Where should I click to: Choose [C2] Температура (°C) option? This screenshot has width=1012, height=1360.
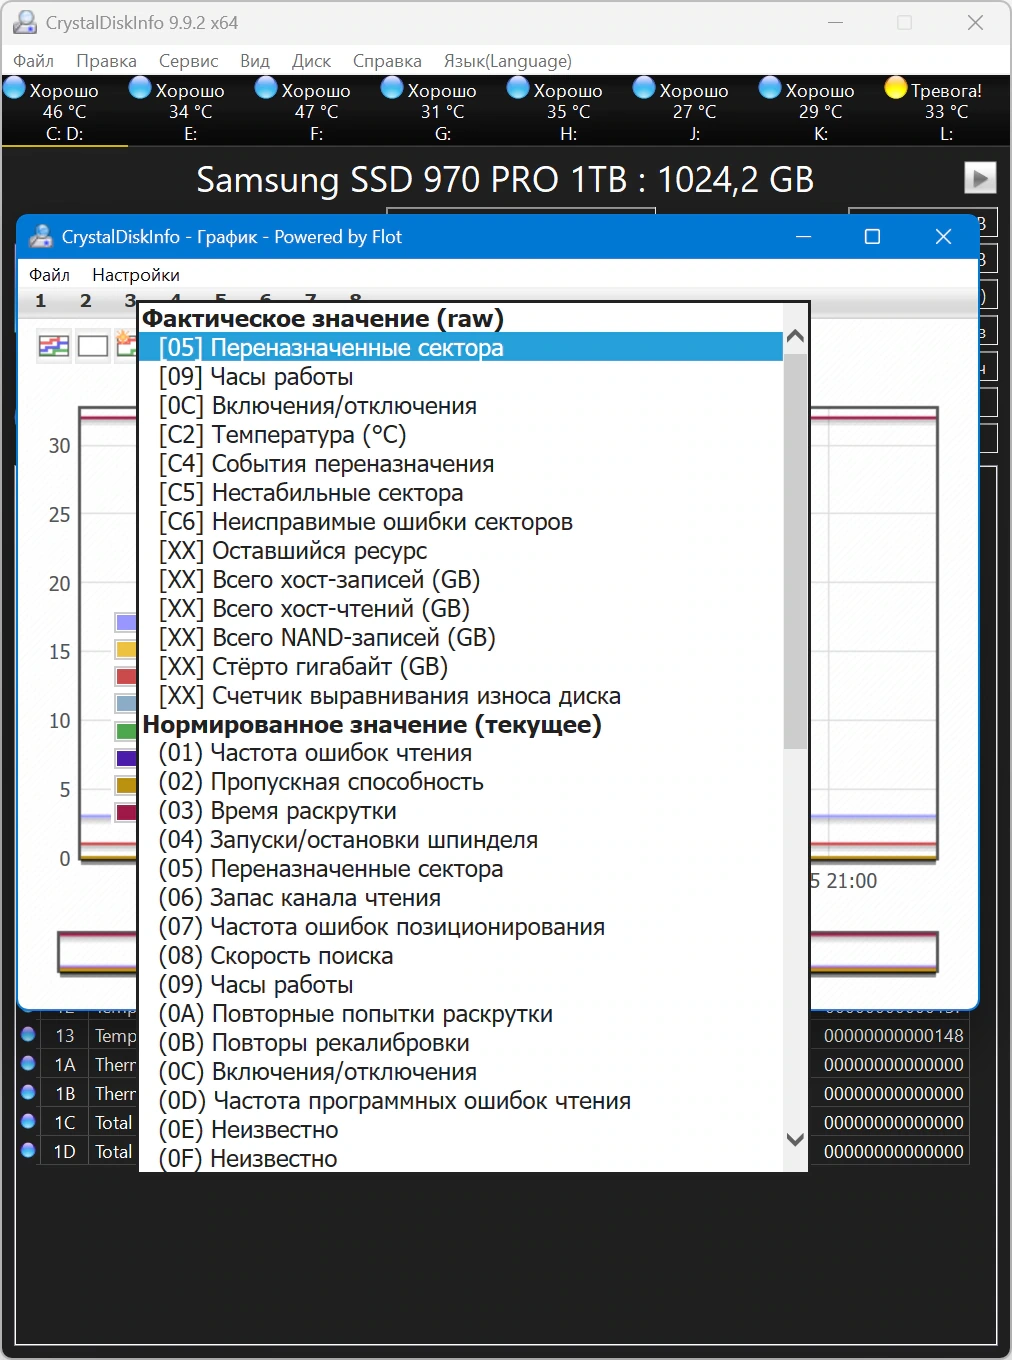tap(461, 434)
